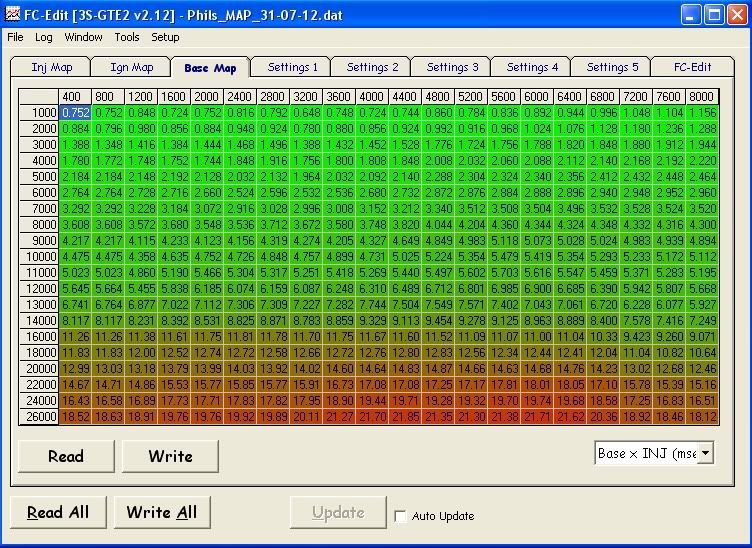Open the Settings 5 tab
The height and width of the screenshot is (548, 752).
click(x=612, y=67)
